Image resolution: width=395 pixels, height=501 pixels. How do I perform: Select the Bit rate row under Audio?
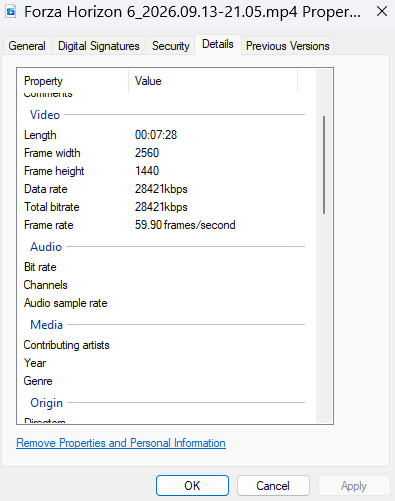click(x=164, y=267)
